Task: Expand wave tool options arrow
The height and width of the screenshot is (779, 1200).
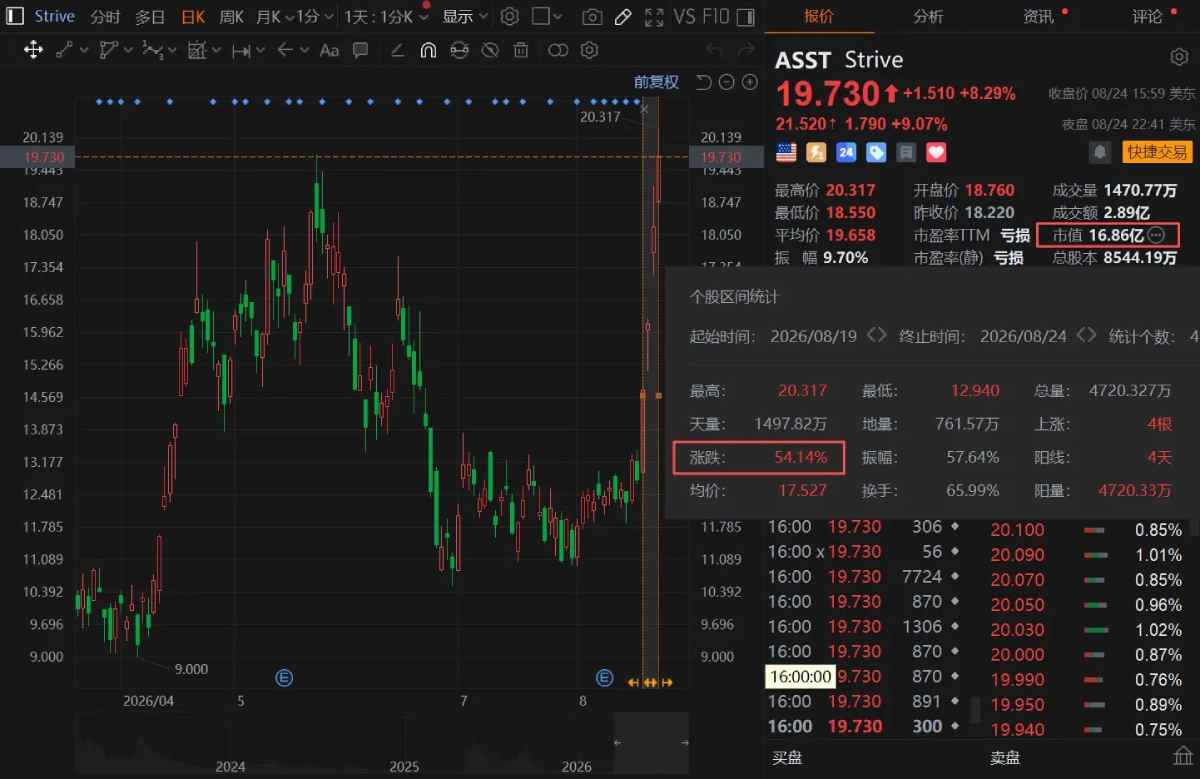Action: click(170, 50)
